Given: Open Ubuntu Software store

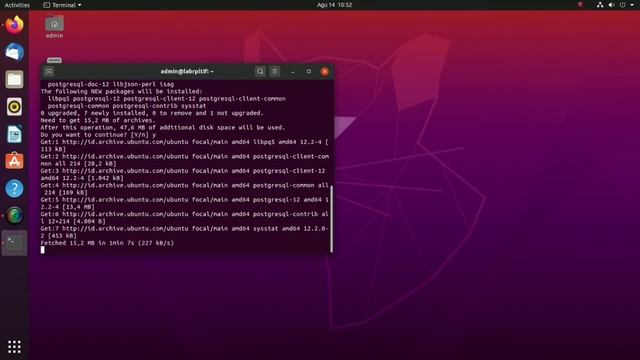Looking at the screenshot, I should [x=14, y=161].
